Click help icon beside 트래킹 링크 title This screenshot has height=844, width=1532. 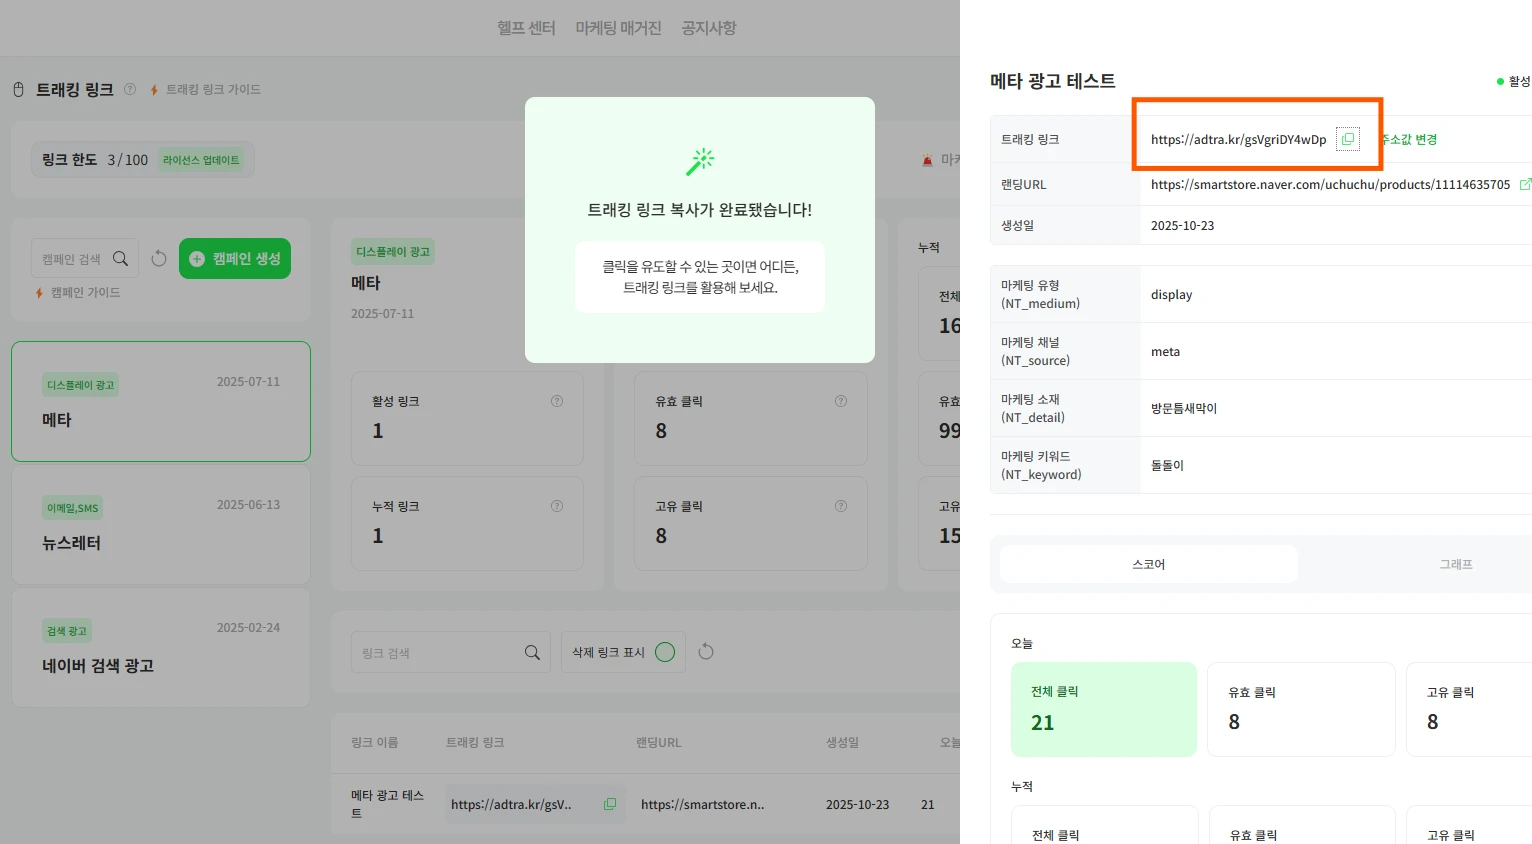click(130, 89)
